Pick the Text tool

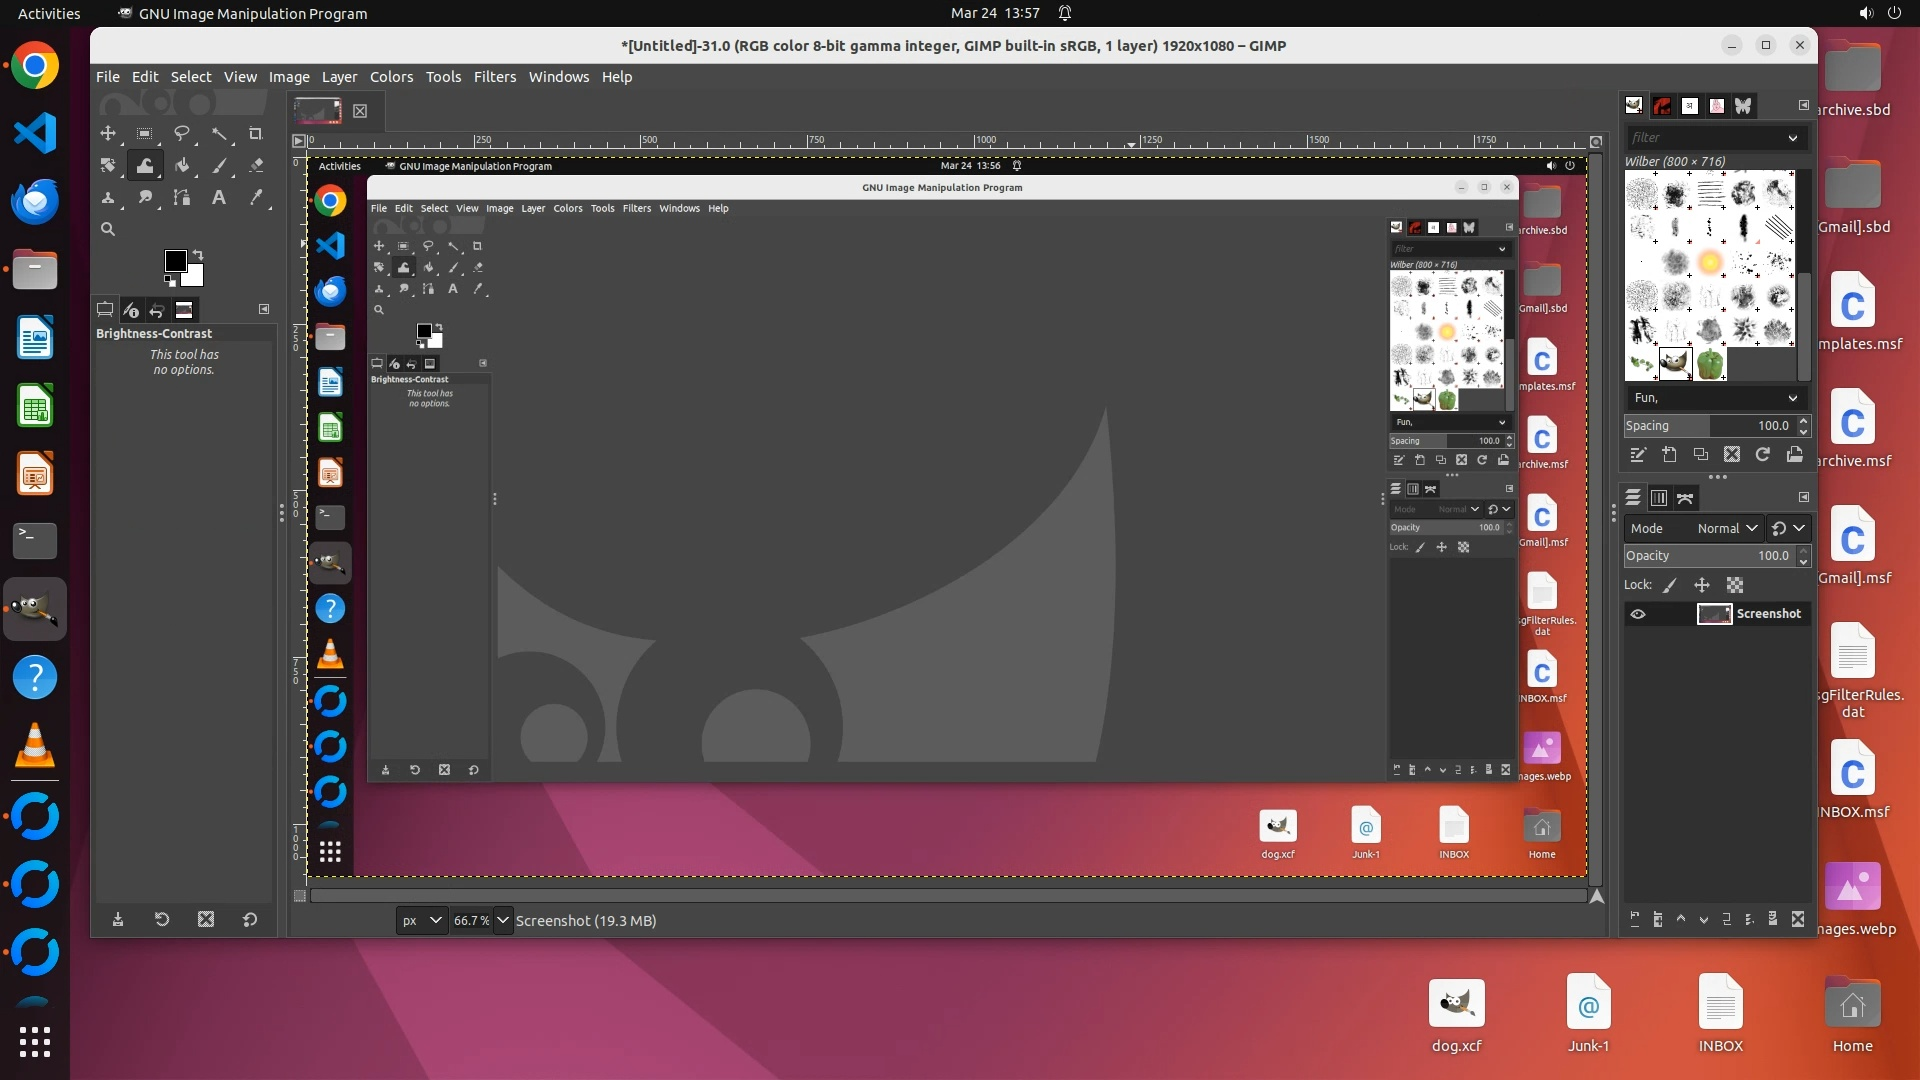(218, 198)
